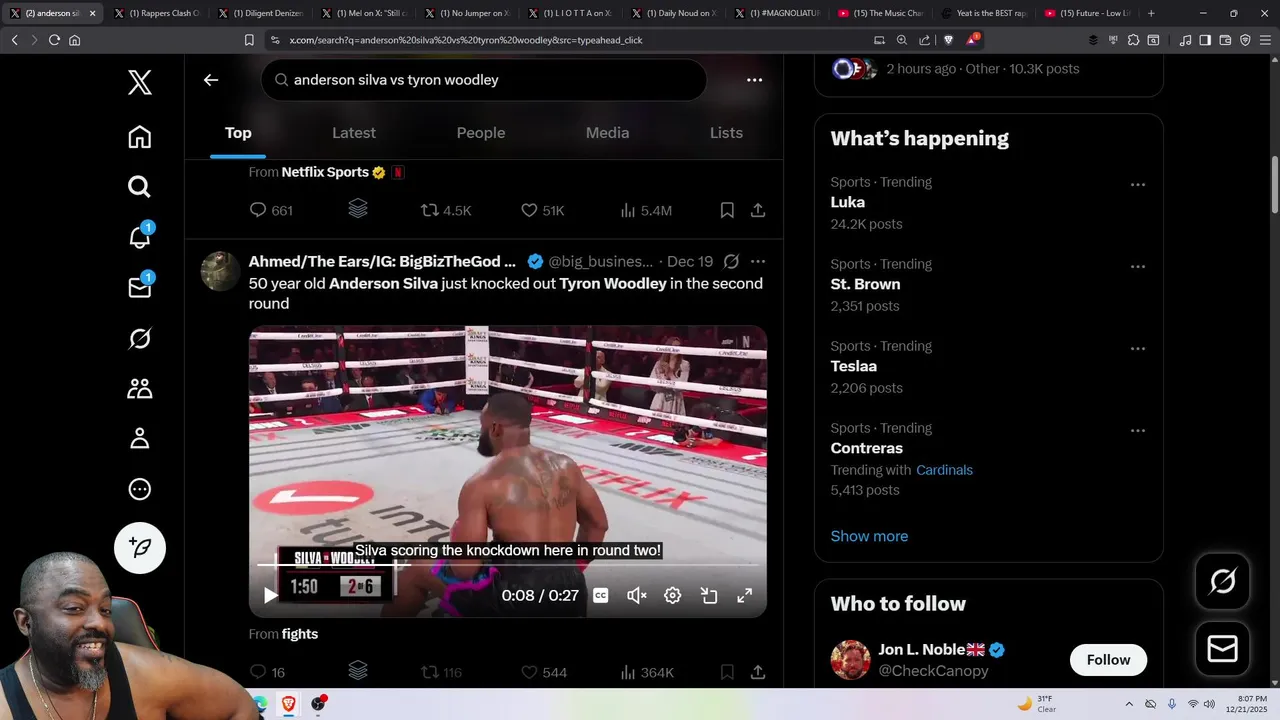The height and width of the screenshot is (720, 1280).
Task: Open Ahmed/The Ears profile avatar
Action: (220, 271)
